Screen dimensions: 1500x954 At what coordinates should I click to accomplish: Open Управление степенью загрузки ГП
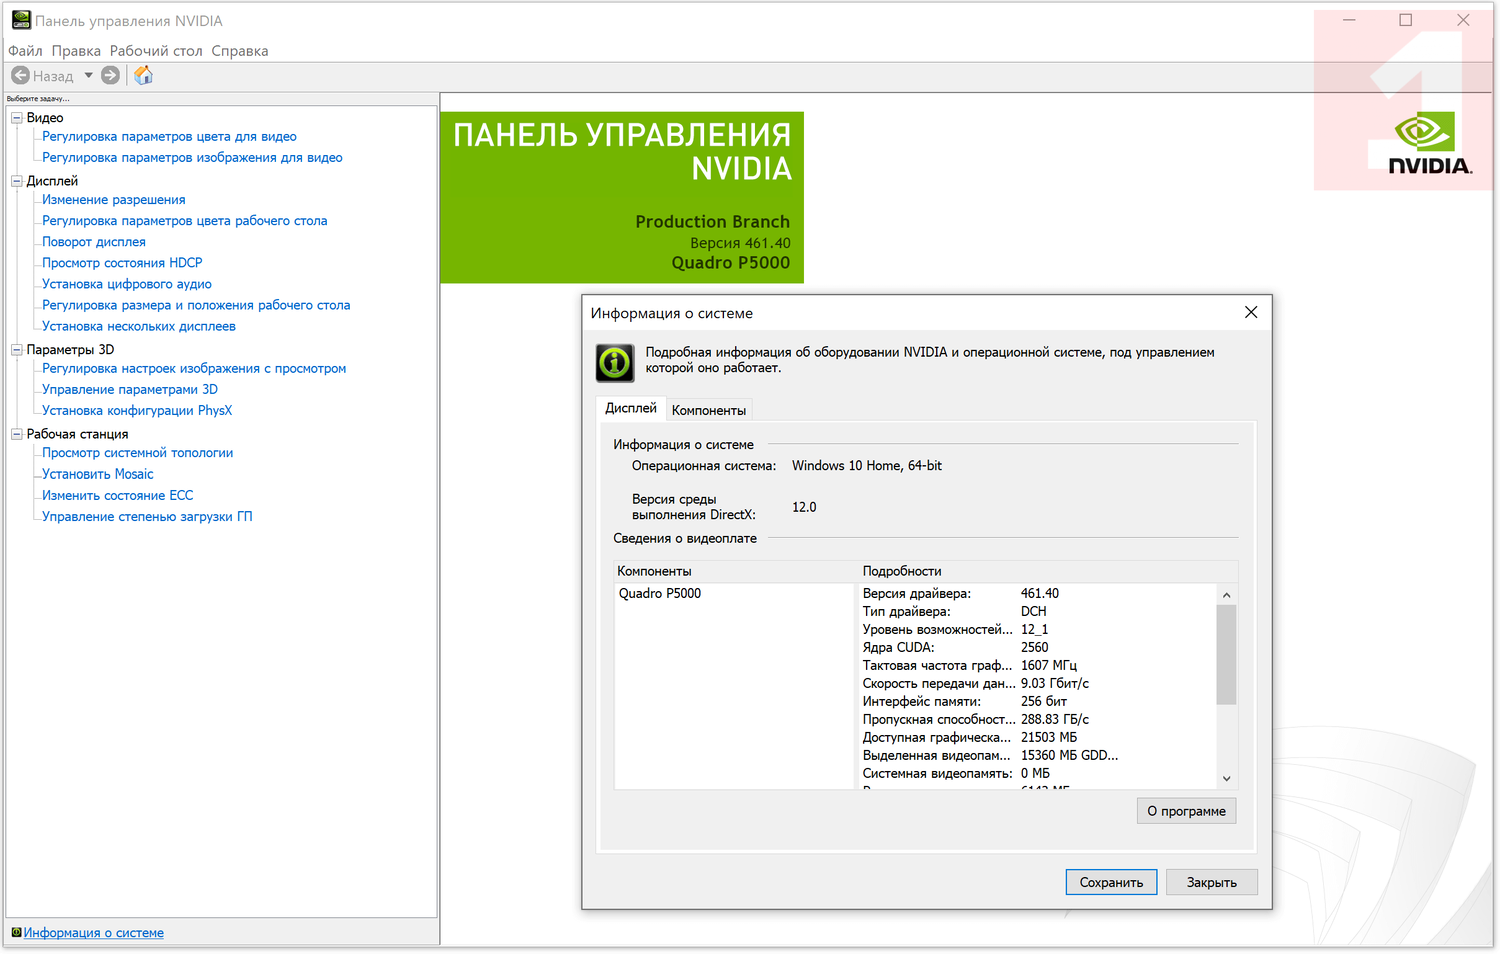pos(147,517)
